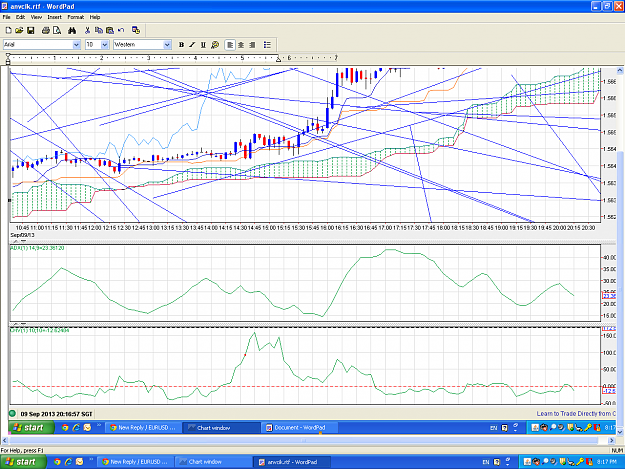Print the document using the printer icon
The width and height of the screenshot is (625, 469).
[x=46, y=30]
